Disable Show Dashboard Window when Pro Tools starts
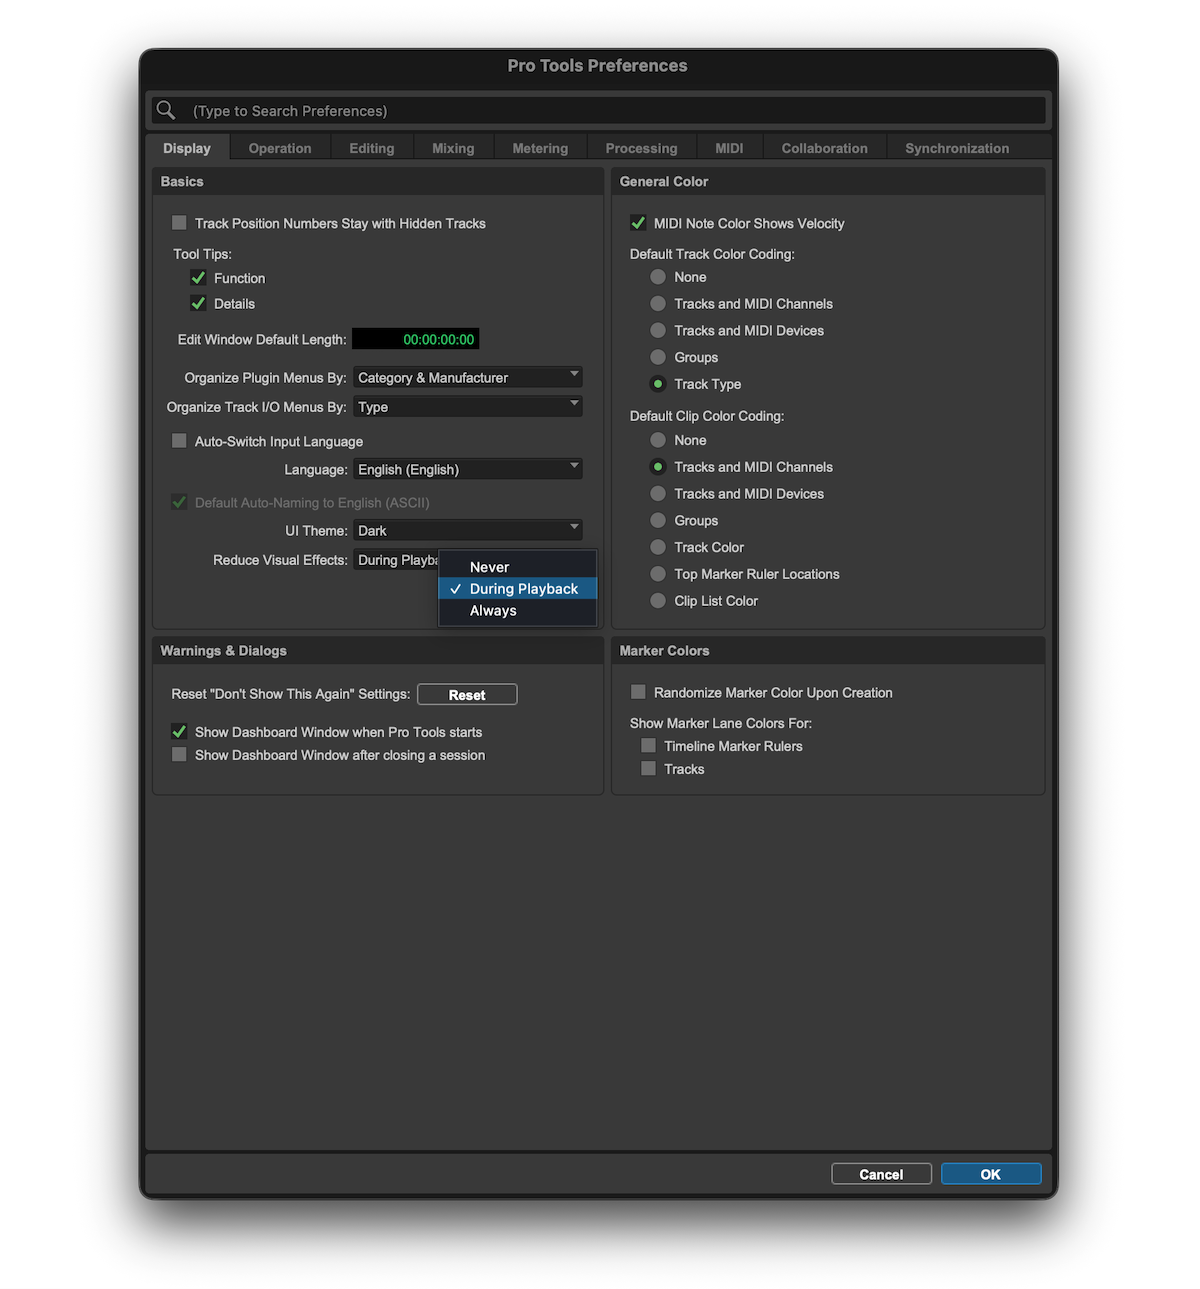The height and width of the screenshot is (1289, 1200). click(179, 731)
